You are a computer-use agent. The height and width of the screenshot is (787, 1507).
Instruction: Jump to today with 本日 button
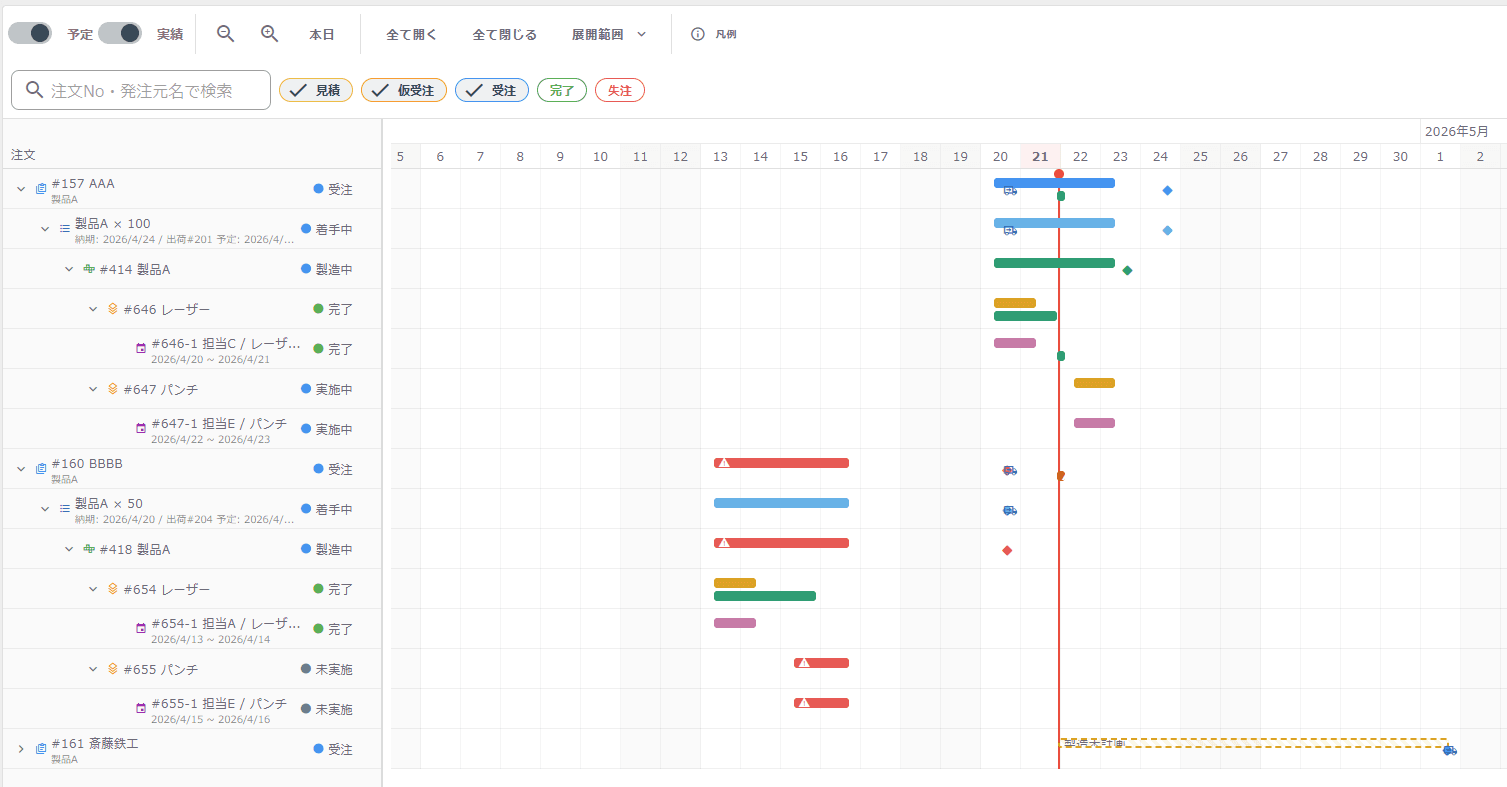321,34
